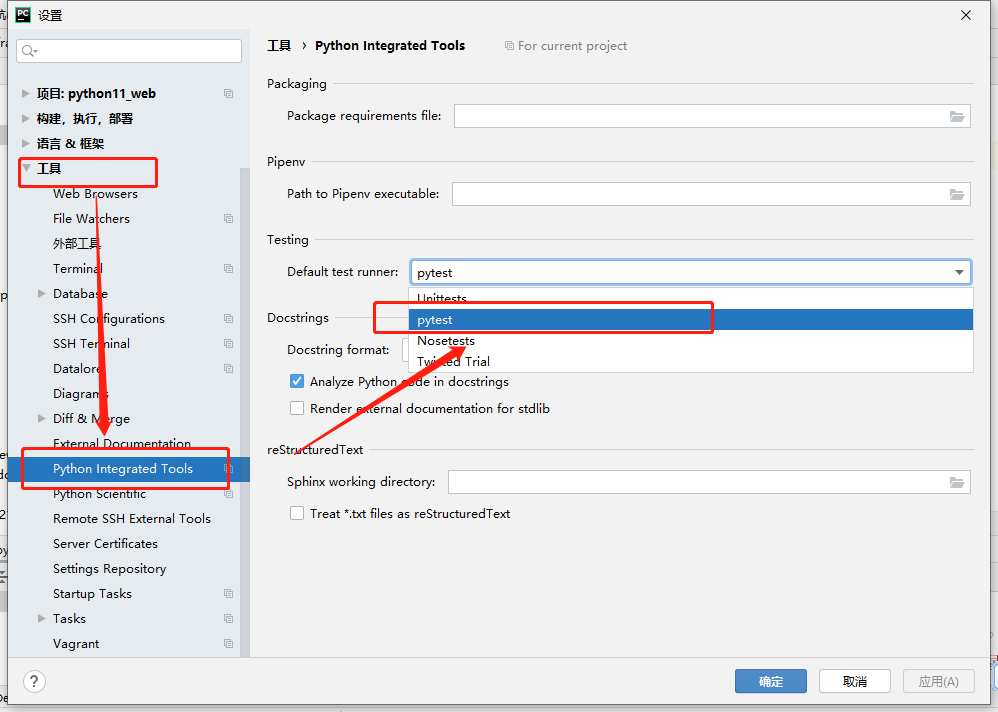This screenshot has height=712, width=998.
Task: Click the 取消 button
Action: click(854, 681)
